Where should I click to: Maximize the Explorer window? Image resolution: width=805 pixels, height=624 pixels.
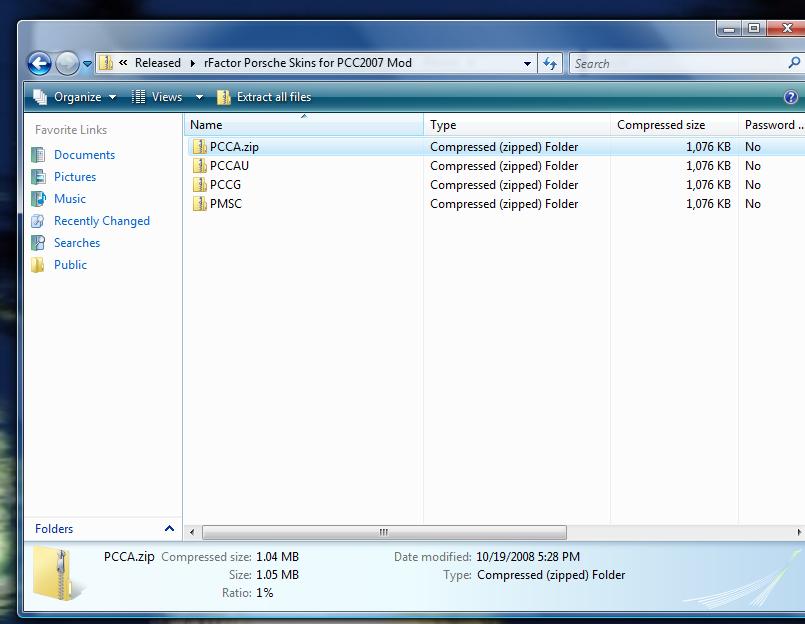pyautogui.click(x=754, y=29)
